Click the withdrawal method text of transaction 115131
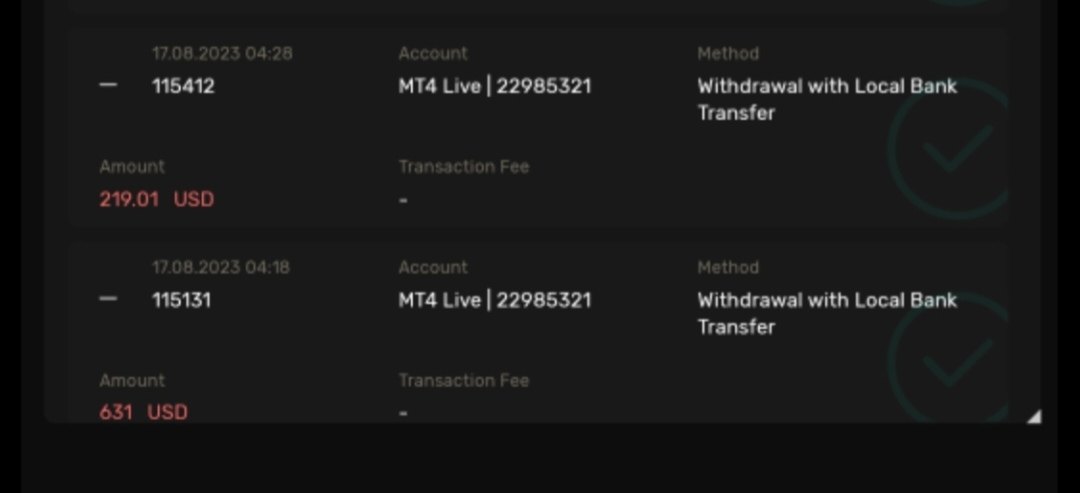 (826, 313)
